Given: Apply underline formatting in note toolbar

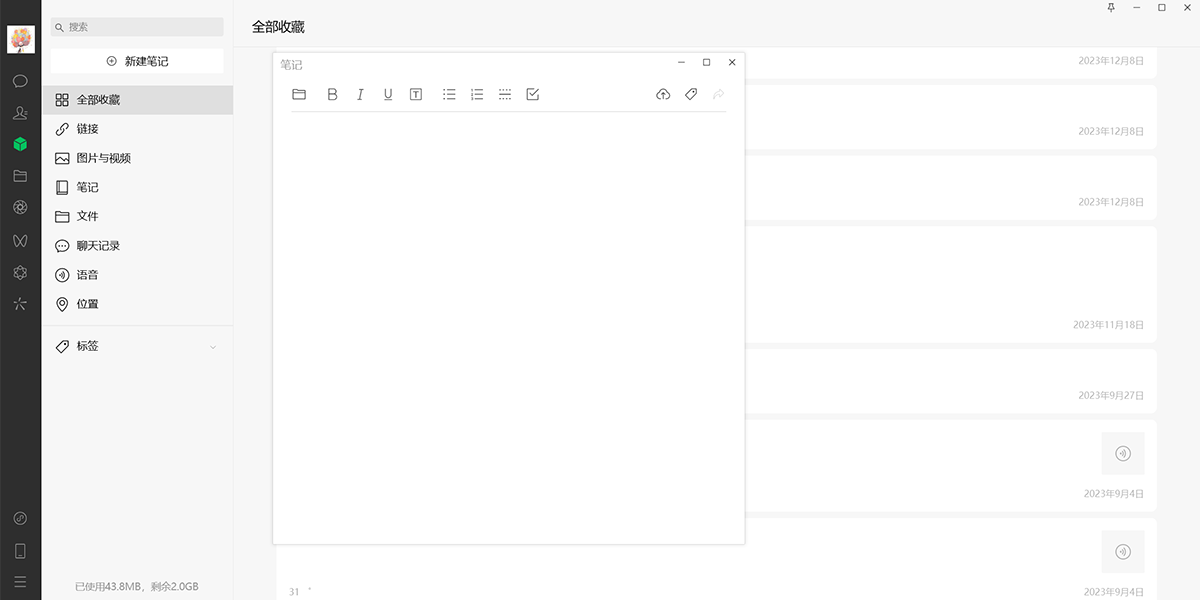Looking at the screenshot, I should point(388,94).
